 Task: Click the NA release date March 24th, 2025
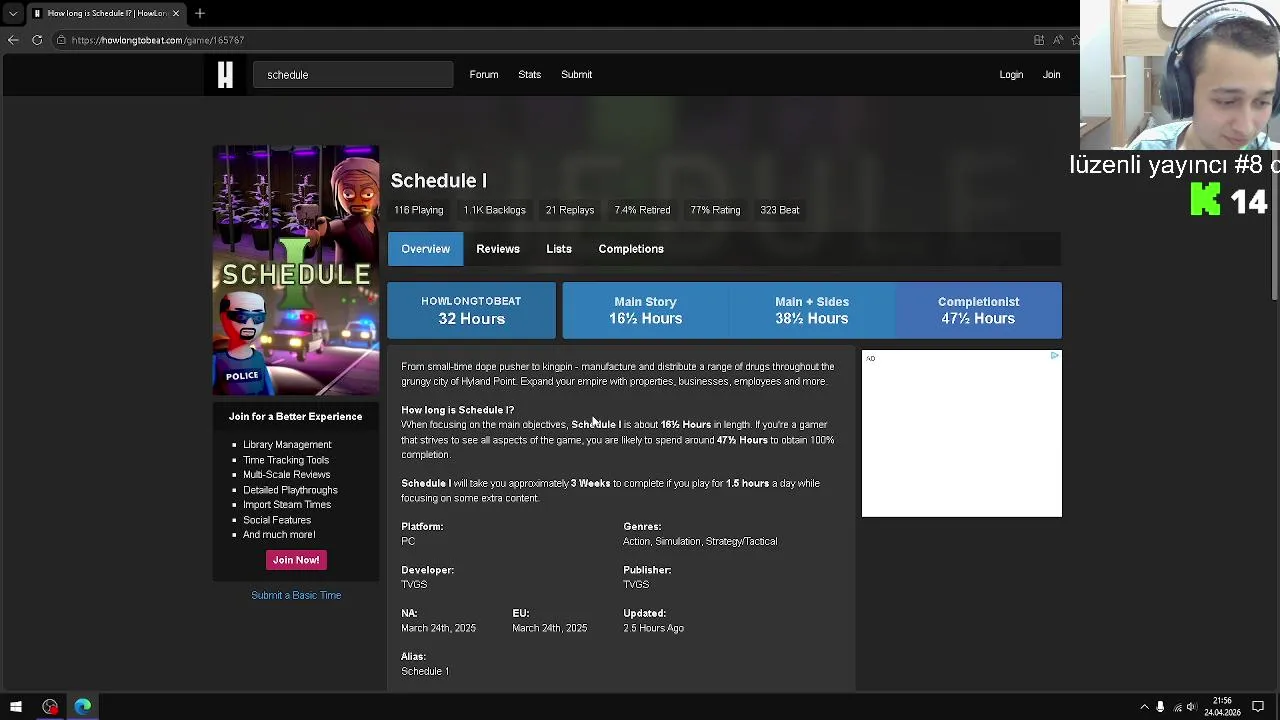point(438,628)
